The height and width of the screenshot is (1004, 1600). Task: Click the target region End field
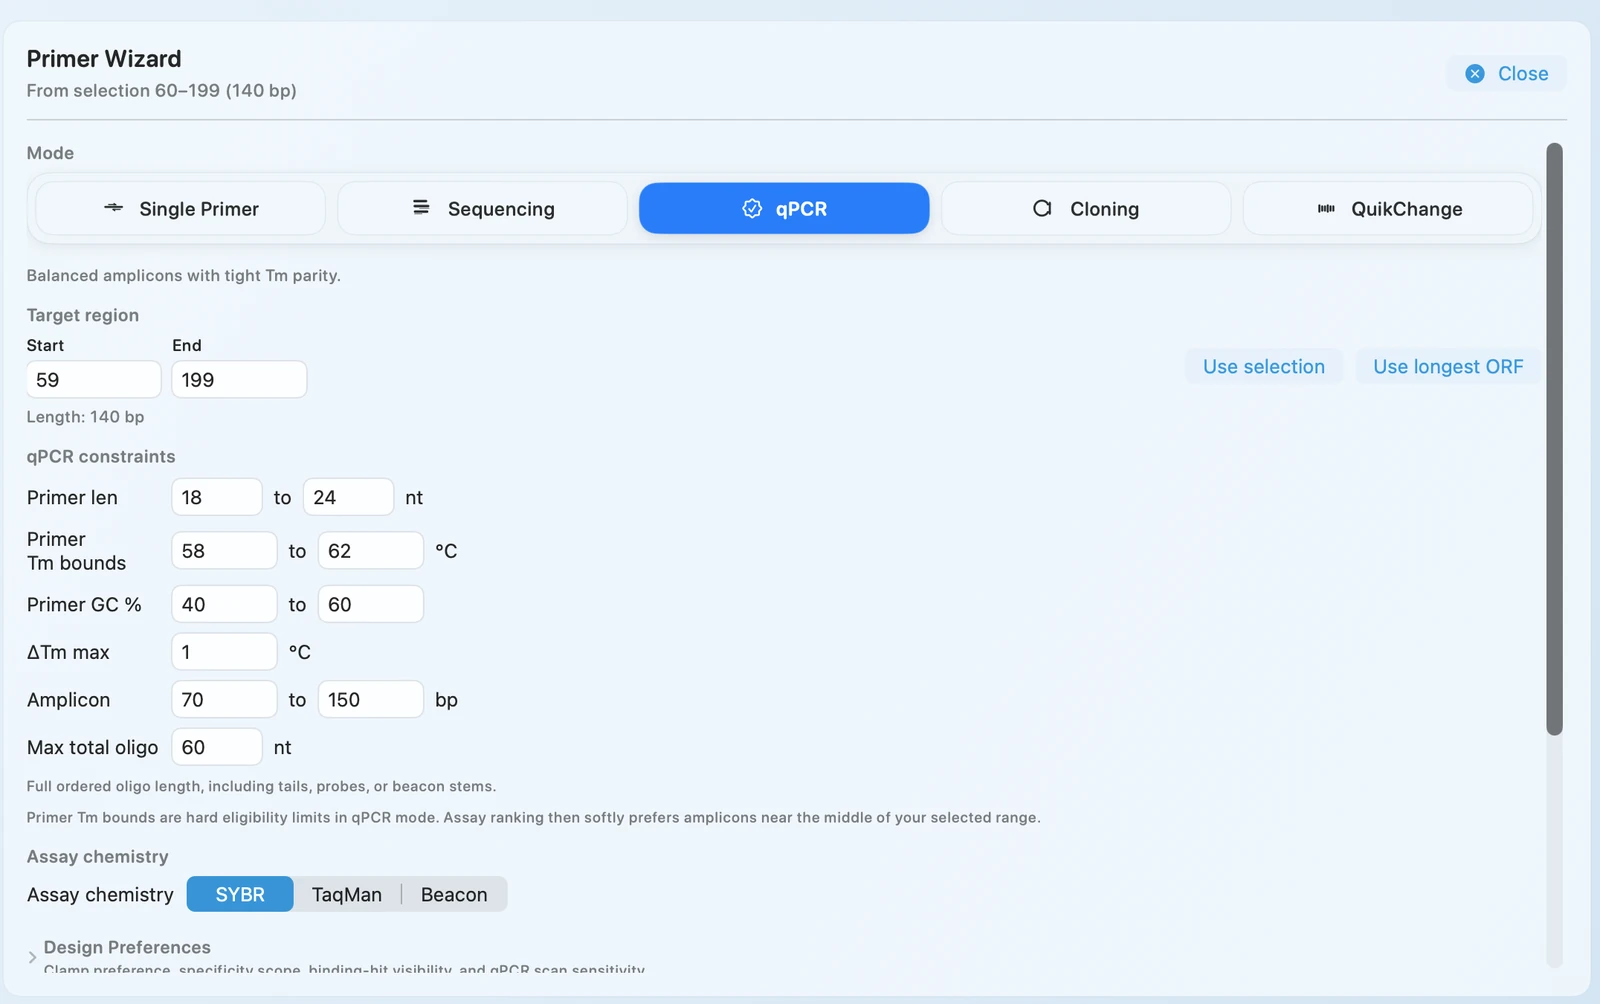click(239, 380)
